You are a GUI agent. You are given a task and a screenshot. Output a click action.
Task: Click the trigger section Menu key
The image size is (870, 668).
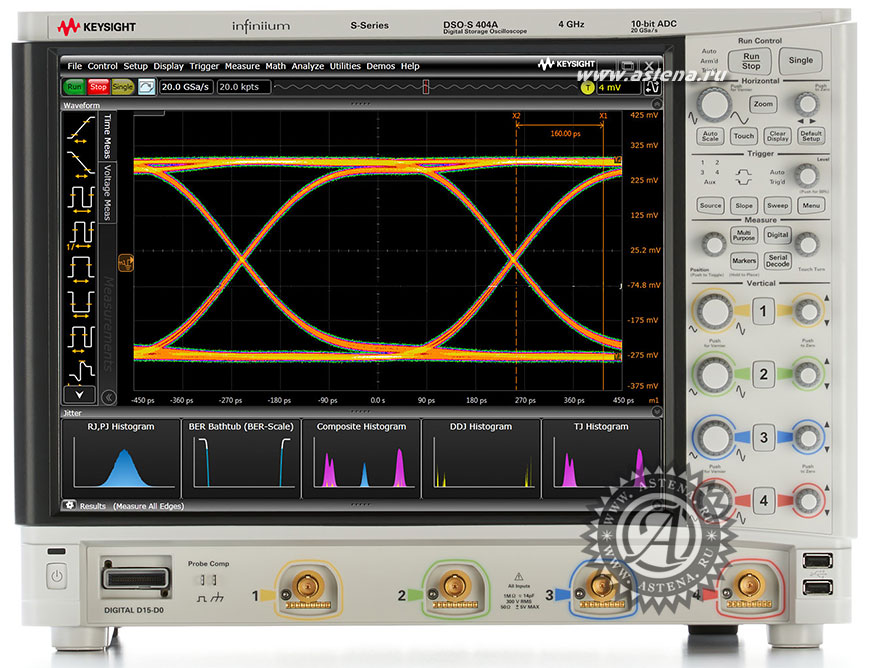[811, 205]
